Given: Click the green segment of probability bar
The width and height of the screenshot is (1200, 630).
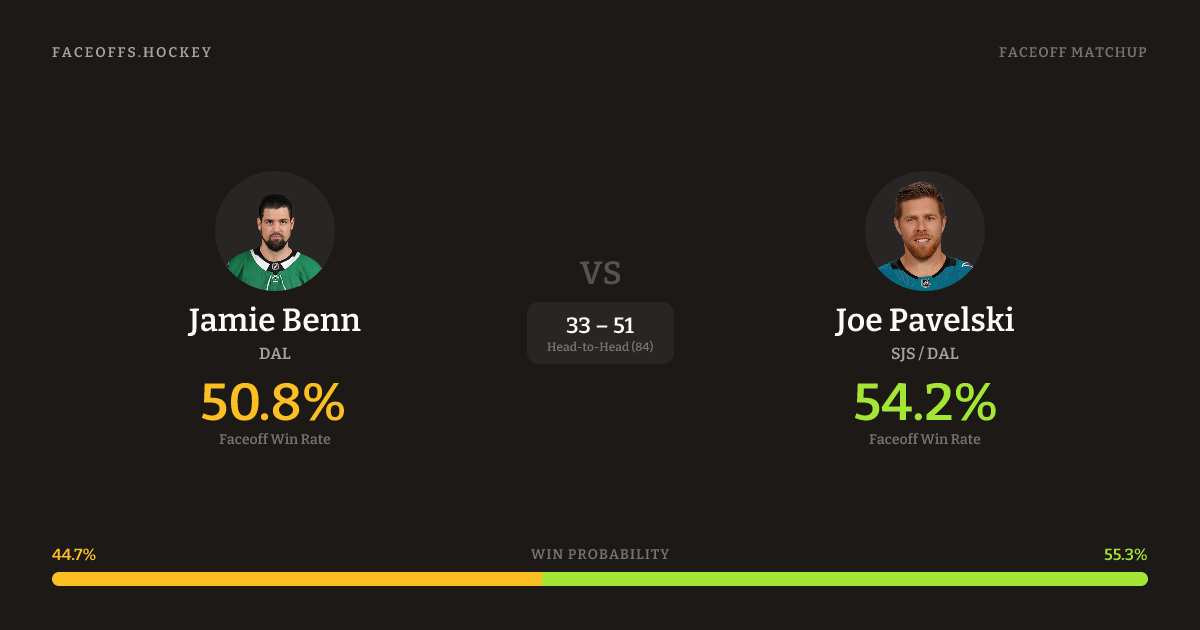Looking at the screenshot, I should point(844,579).
